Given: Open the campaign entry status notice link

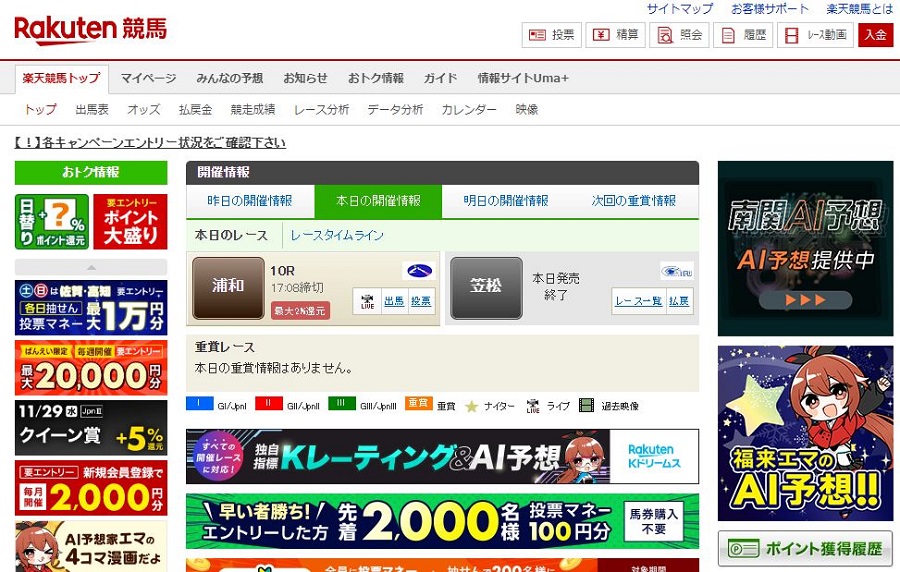Looking at the screenshot, I should pyautogui.click(x=150, y=142).
